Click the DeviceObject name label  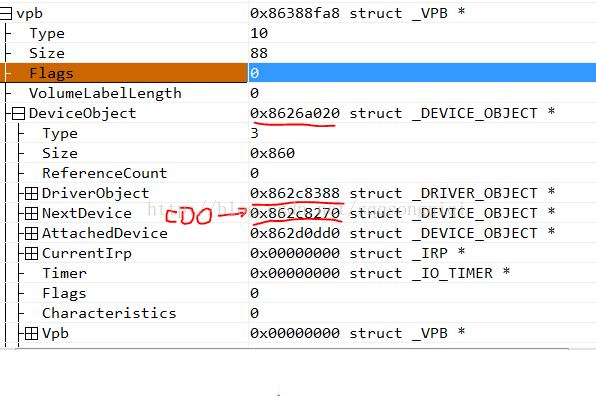click(x=82, y=113)
